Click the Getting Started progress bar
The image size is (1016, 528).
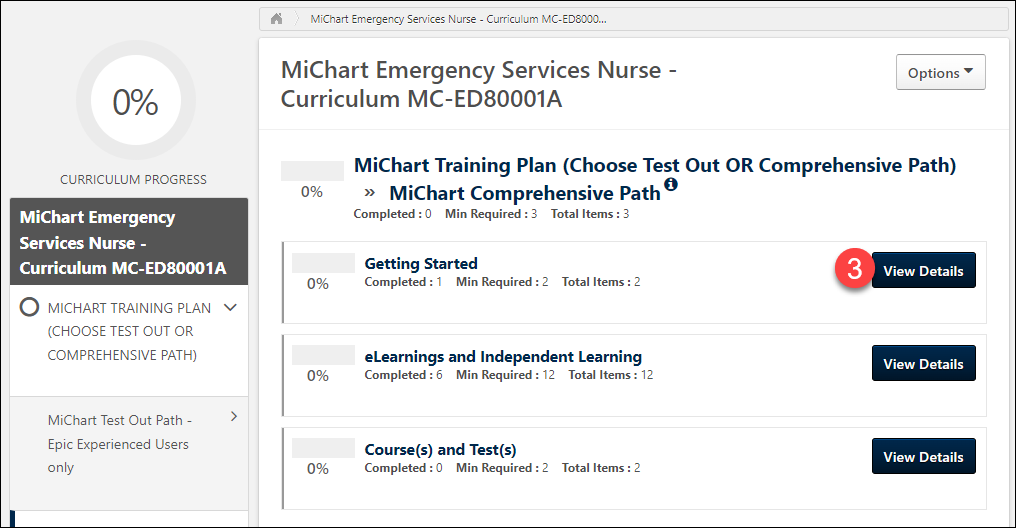click(x=323, y=263)
